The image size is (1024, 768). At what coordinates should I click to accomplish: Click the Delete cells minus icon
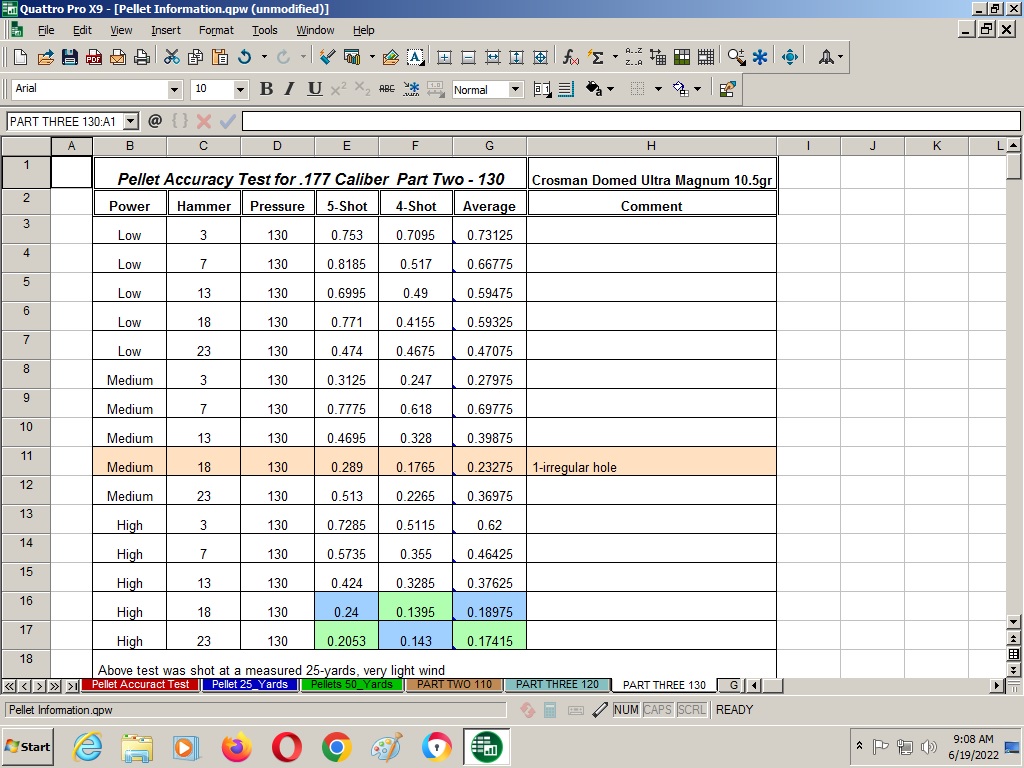[468, 57]
